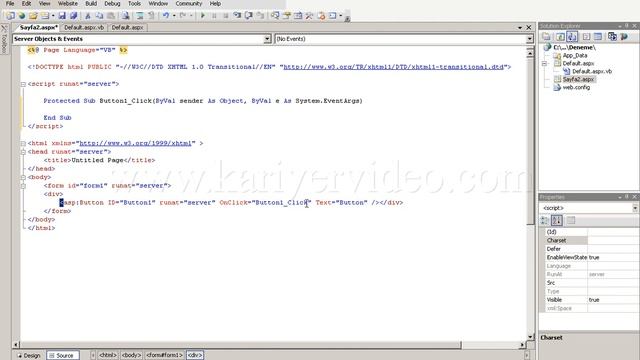Viewport: 640px width, 360px height.
Task: Click the editor horizontal scrollbar
Action: pyautogui.click(x=268, y=345)
